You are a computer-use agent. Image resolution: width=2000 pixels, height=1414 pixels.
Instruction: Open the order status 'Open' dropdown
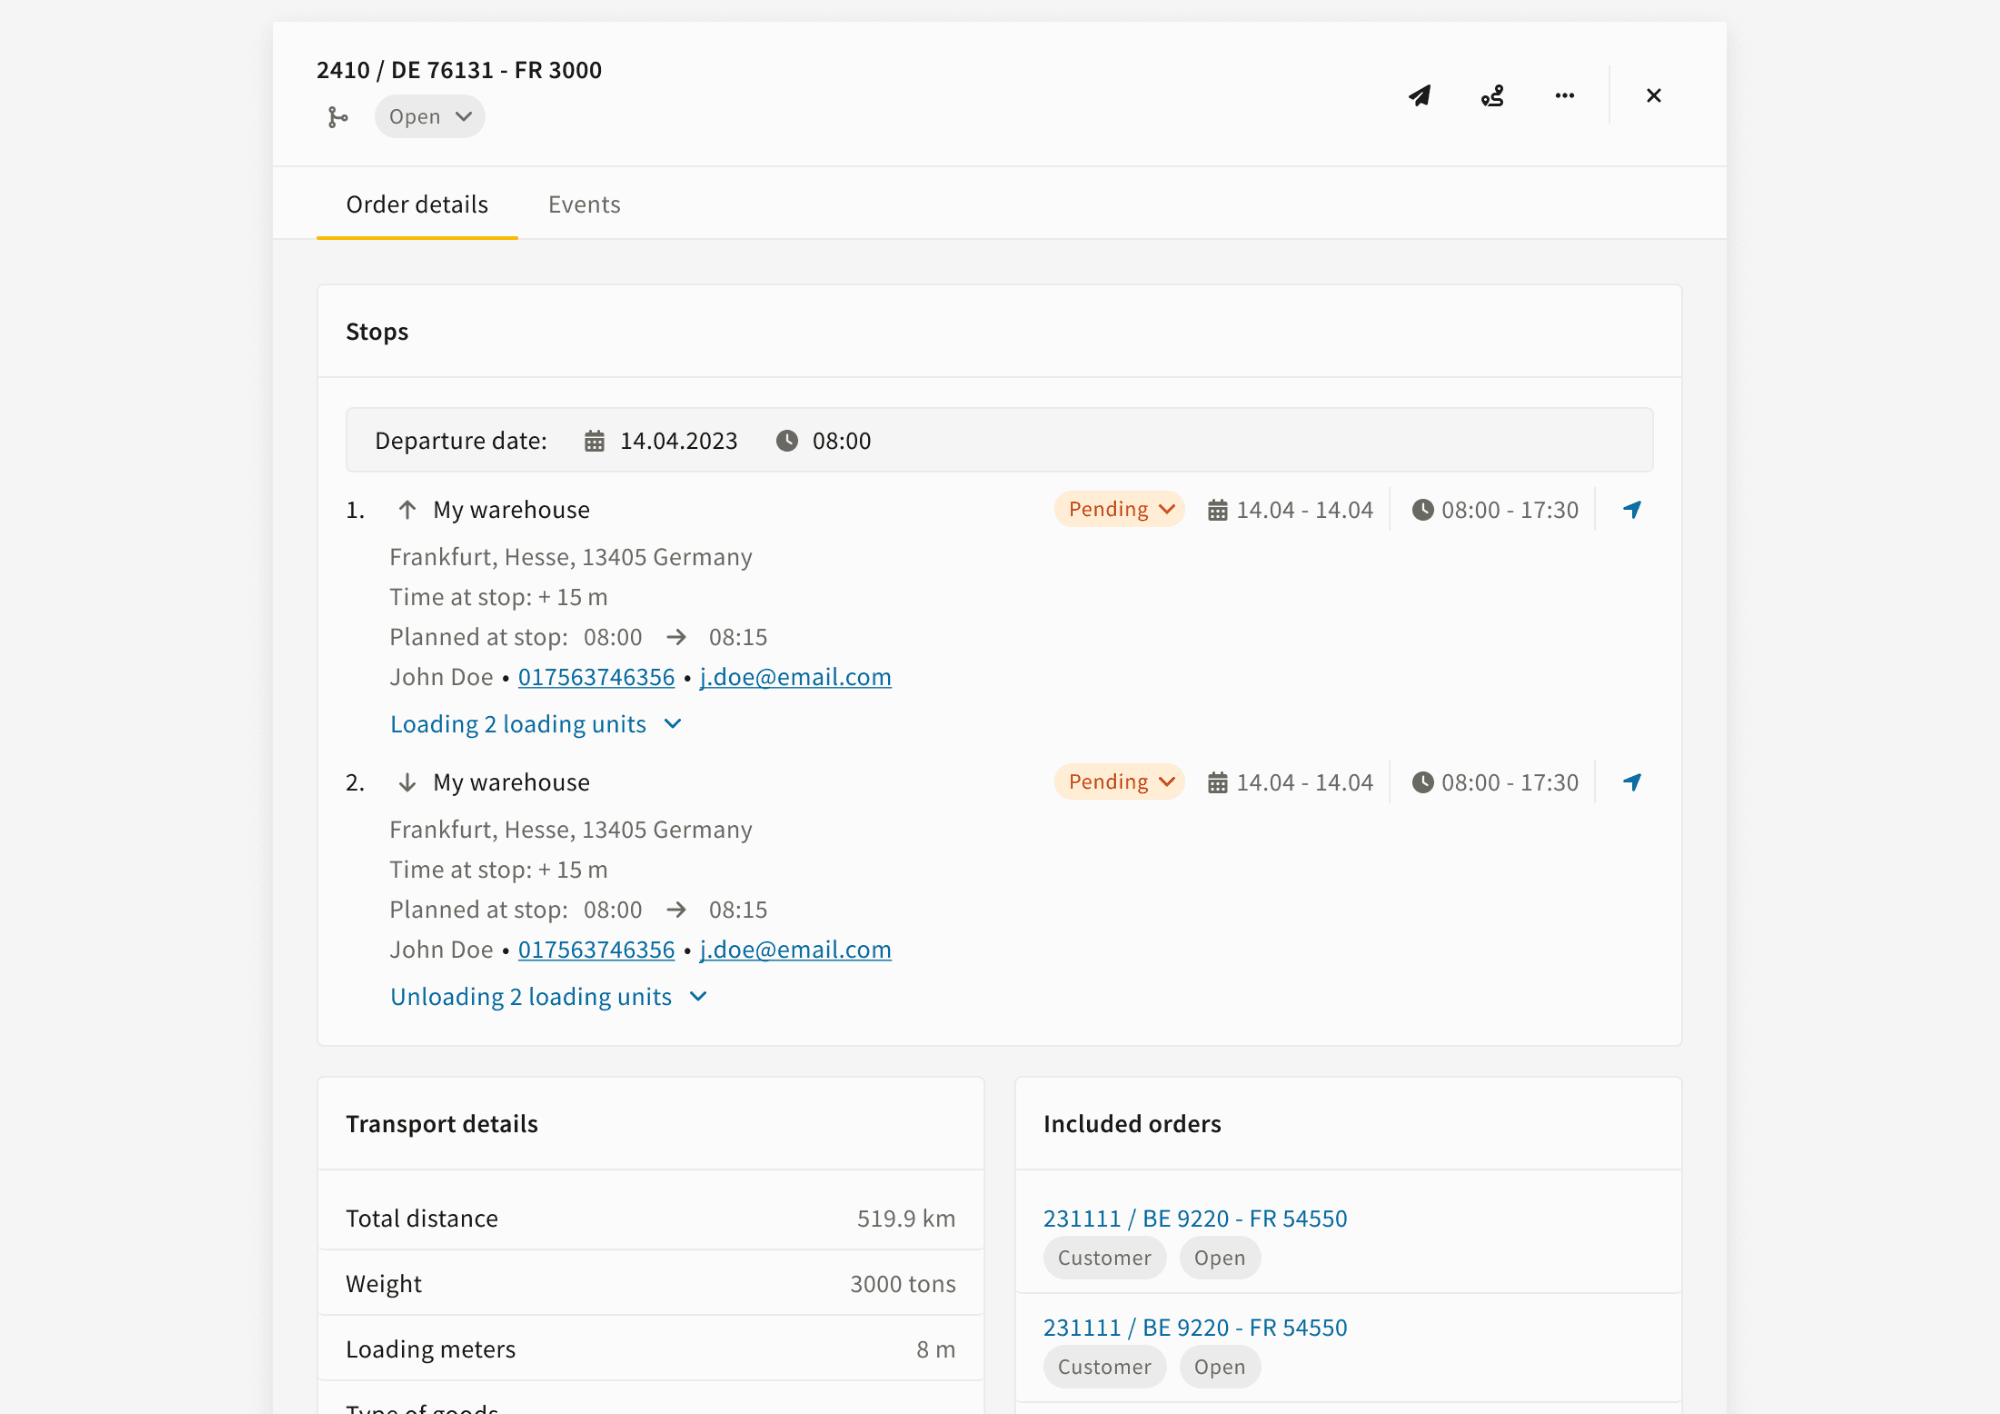tap(430, 117)
